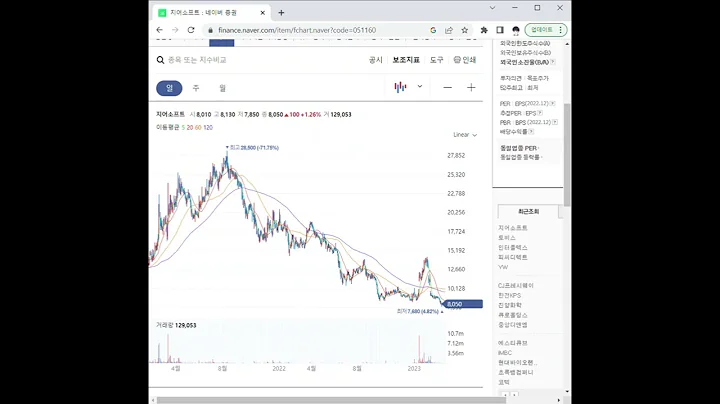The width and height of the screenshot is (720, 404).
Task: Reload the page with refresh icon
Action: pyautogui.click(x=191, y=30)
